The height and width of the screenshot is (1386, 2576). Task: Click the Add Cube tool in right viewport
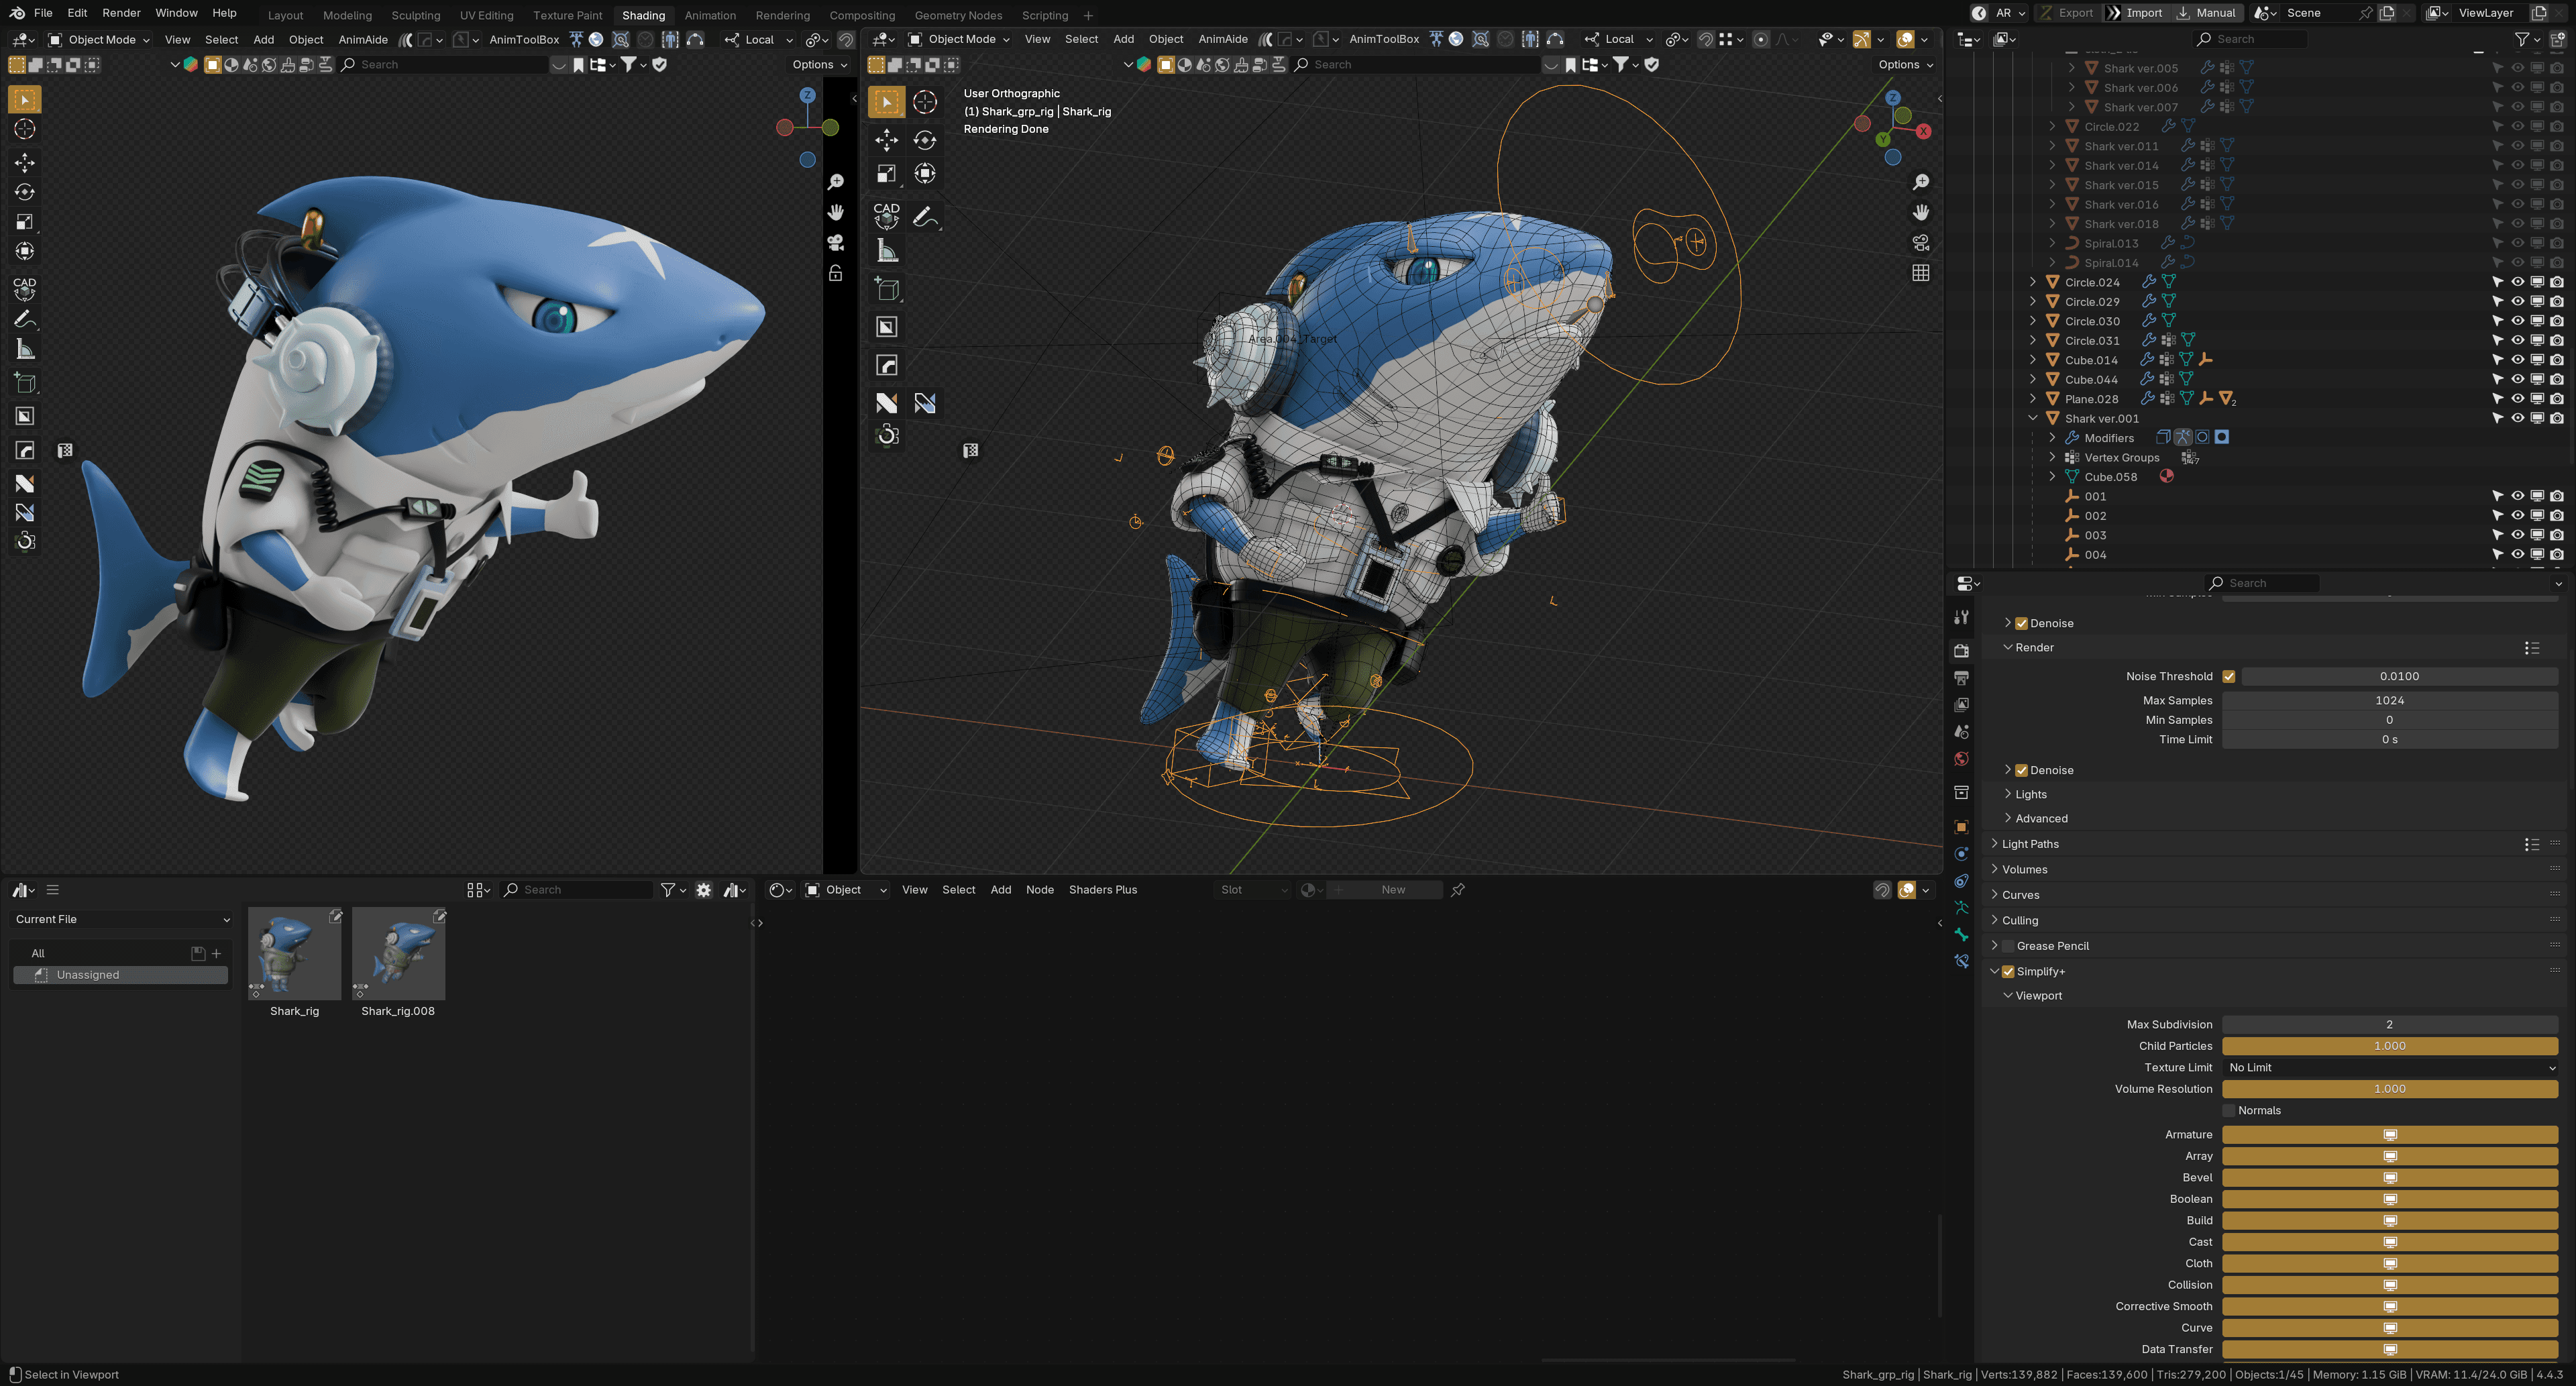click(887, 290)
